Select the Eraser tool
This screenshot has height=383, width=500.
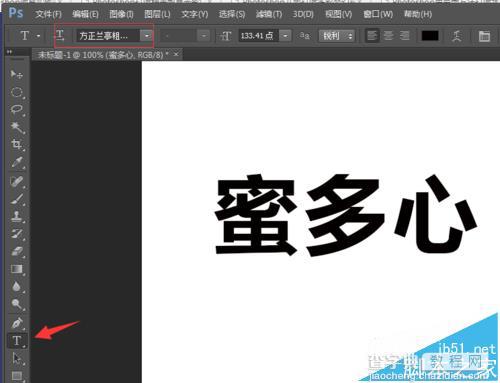[x=17, y=251]
